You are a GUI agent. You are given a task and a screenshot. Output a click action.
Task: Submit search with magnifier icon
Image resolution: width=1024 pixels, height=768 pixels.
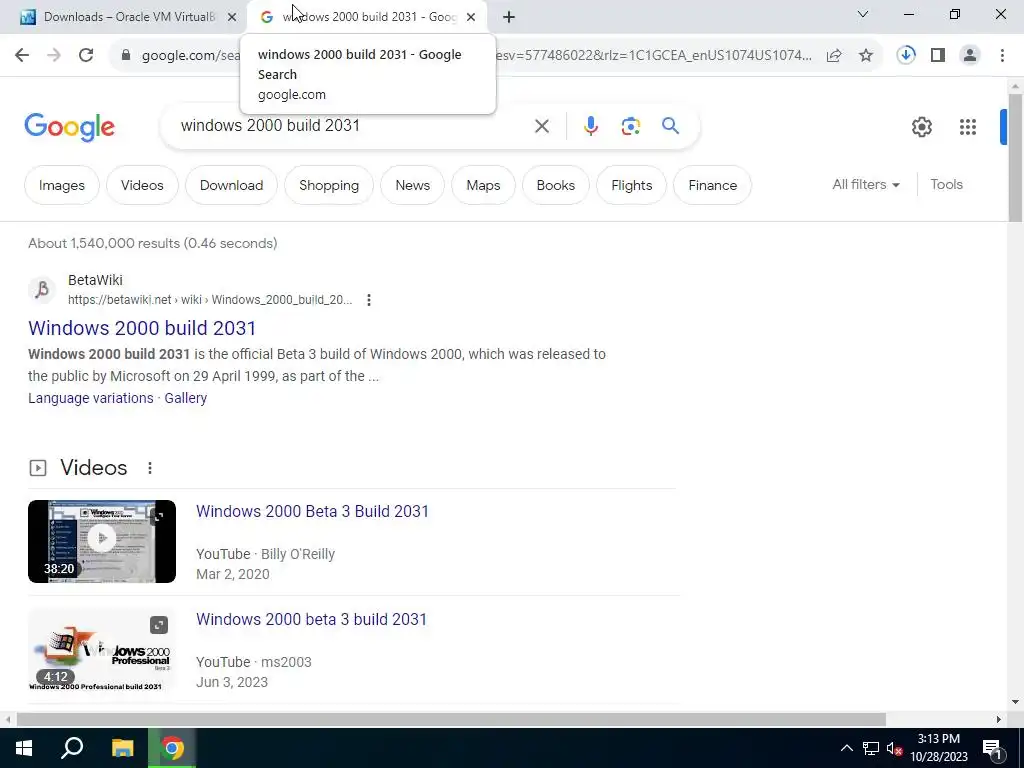point(670,126)
